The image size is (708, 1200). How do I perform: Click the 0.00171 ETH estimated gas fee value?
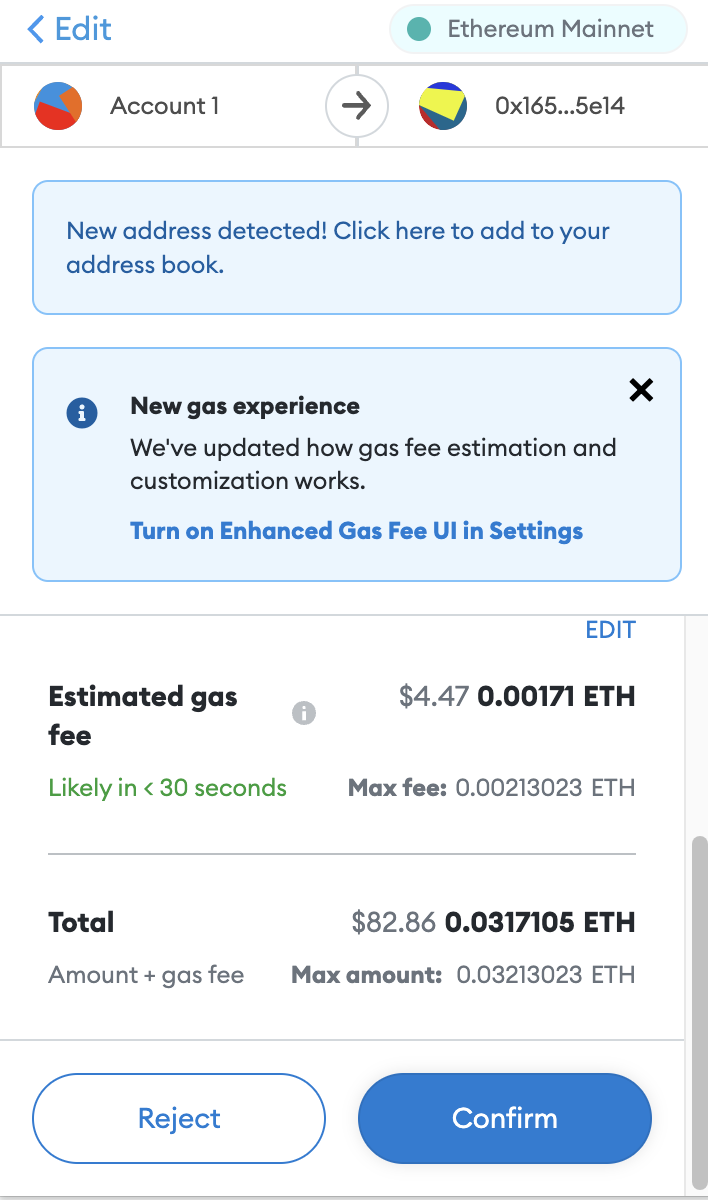tap(556, 696)
